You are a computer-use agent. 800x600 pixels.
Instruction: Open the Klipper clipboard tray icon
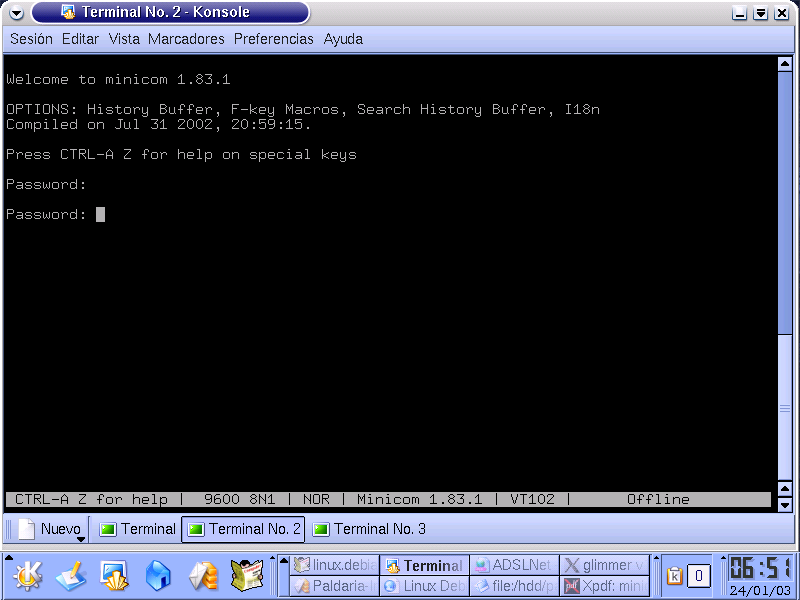674,576
